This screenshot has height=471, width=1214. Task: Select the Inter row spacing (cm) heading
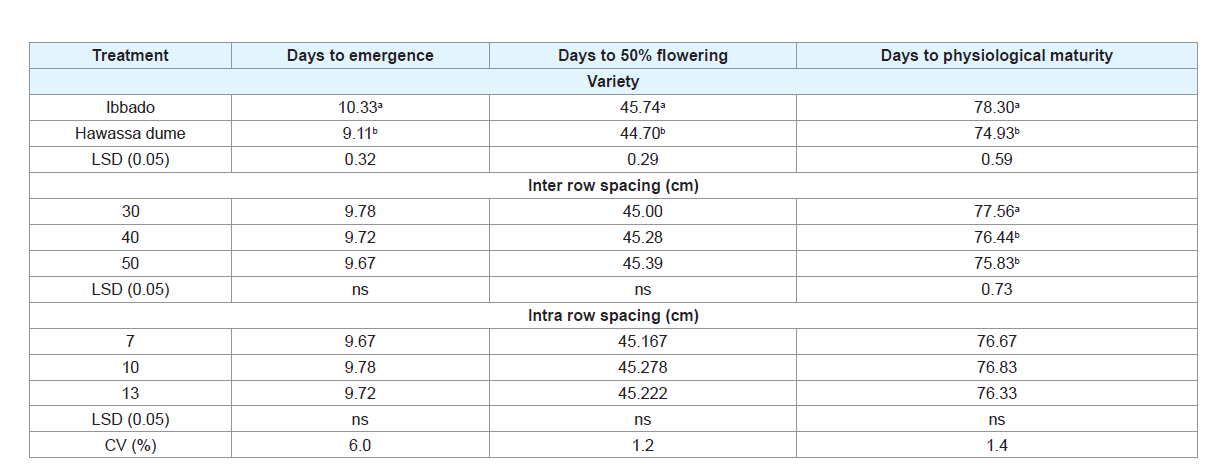tap(613, 186)
